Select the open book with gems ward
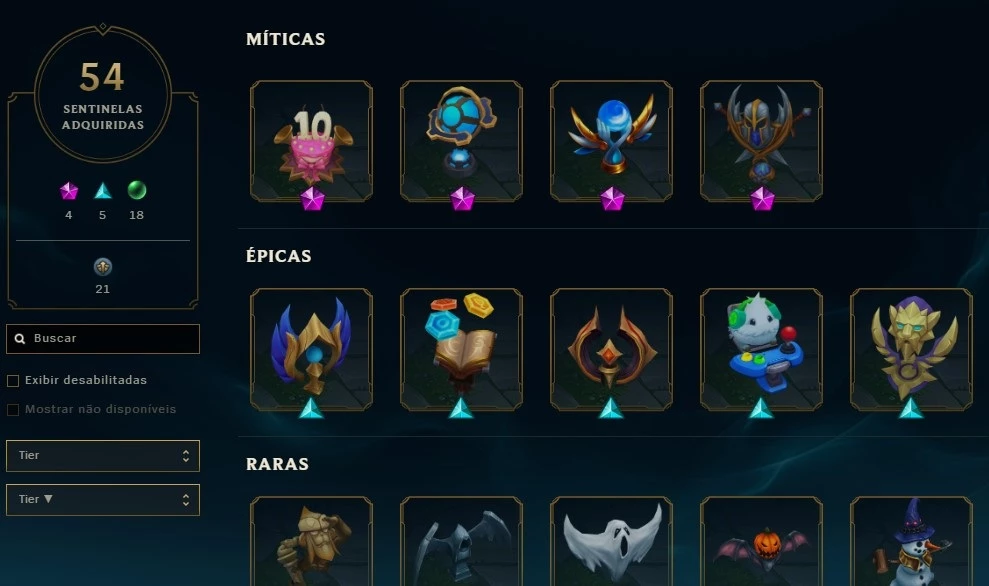This screenshot has width=989, height=586. (462, 349)
